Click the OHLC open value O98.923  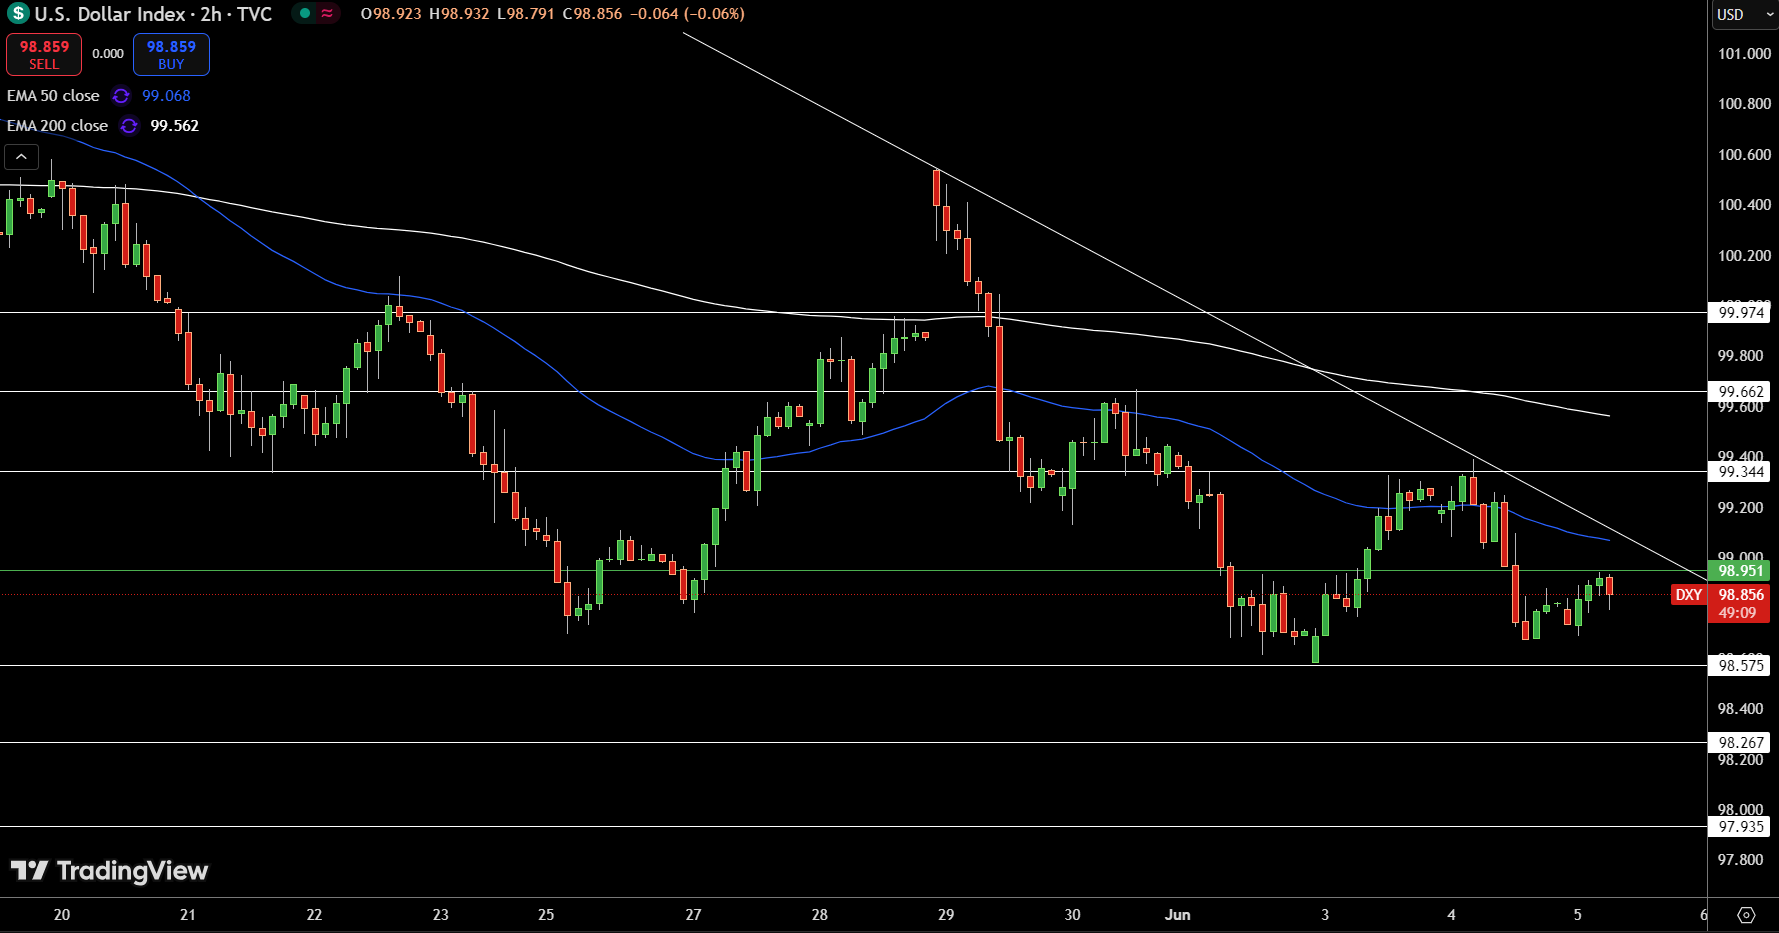pos(391,14)
